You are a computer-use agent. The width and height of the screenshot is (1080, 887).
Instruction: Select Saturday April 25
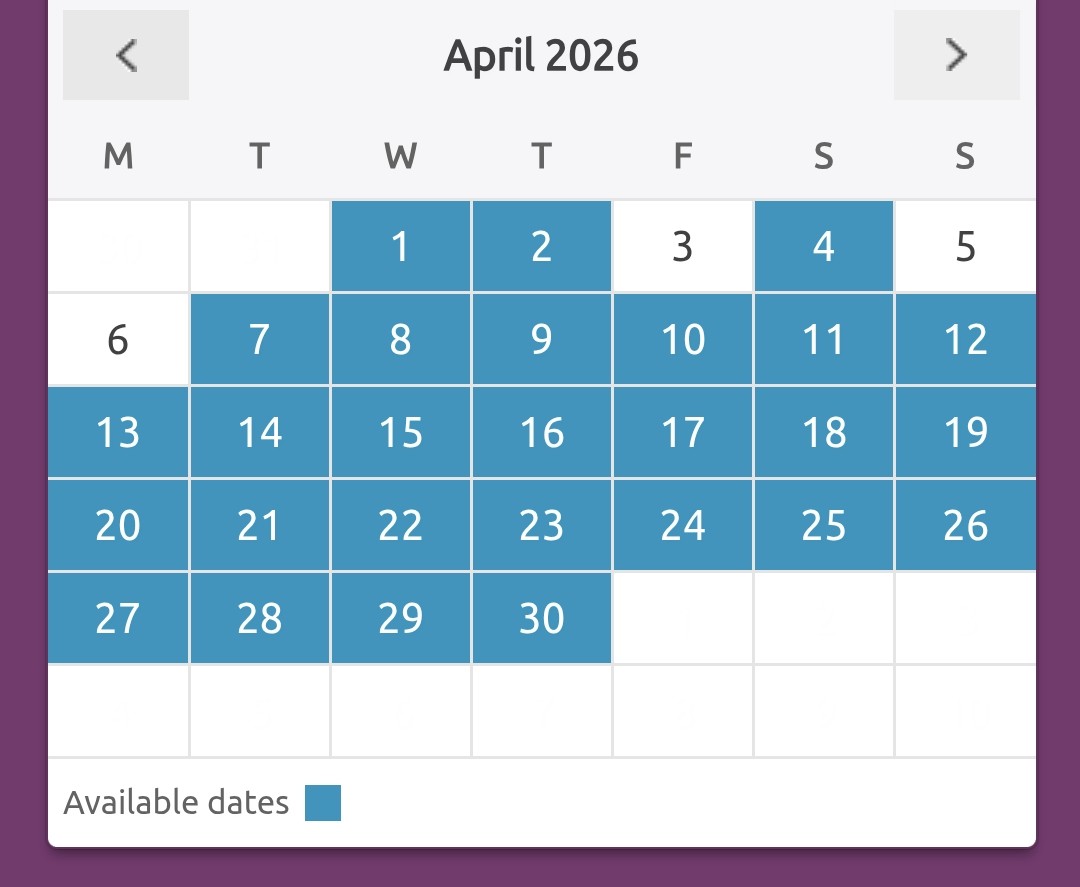[823, 525]
